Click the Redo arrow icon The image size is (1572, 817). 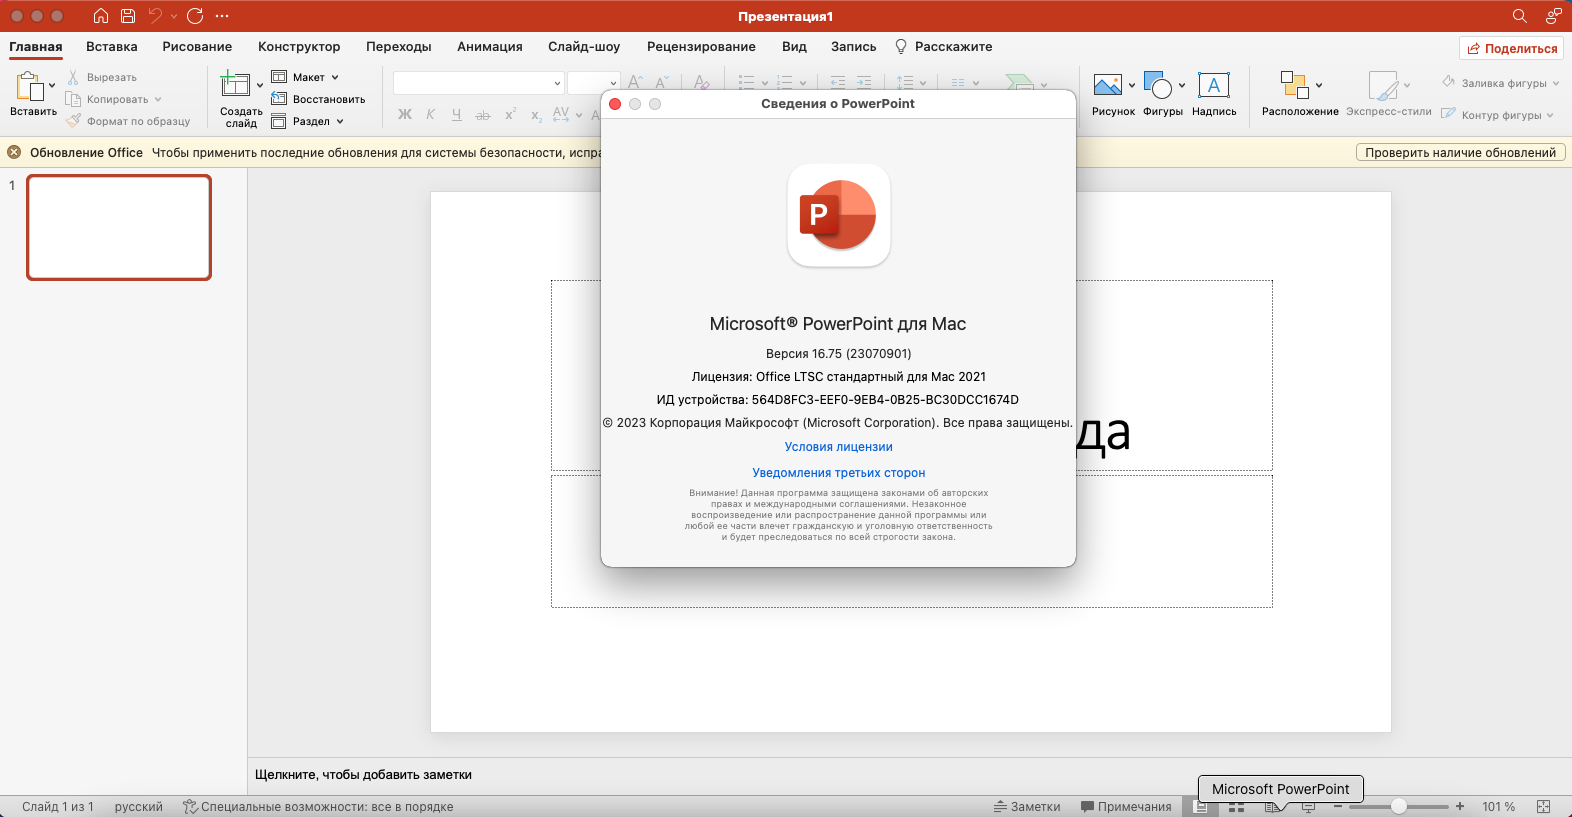click(x=195, y=16)
